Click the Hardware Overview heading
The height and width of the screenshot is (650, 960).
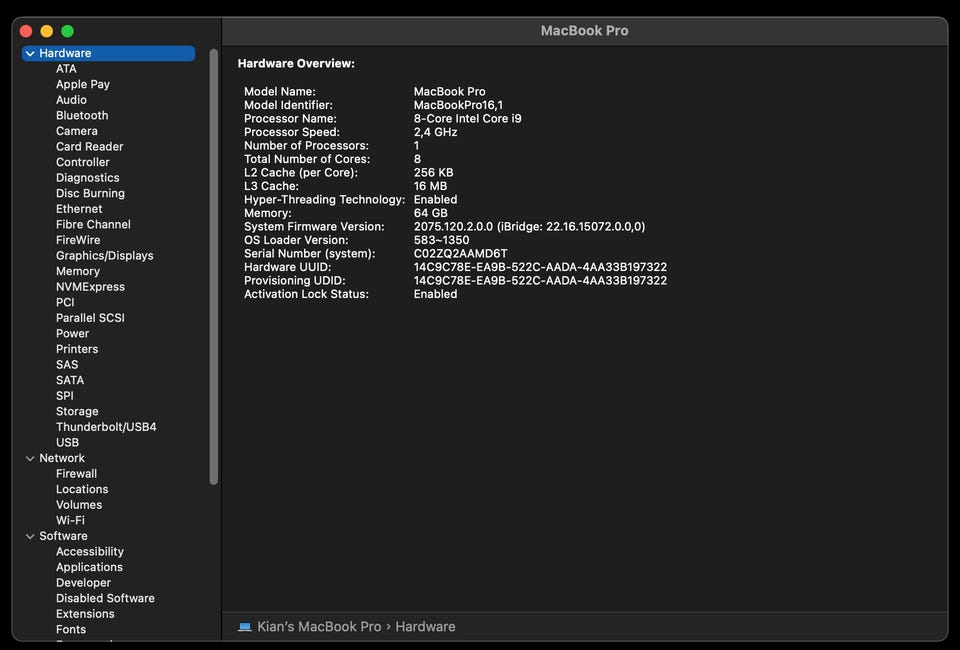coord(296,64)
